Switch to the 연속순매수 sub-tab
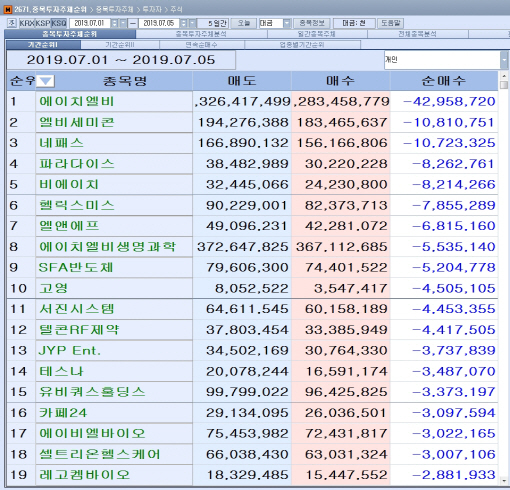Viewport: 510px width, 490px height. [x=201, y=45]
